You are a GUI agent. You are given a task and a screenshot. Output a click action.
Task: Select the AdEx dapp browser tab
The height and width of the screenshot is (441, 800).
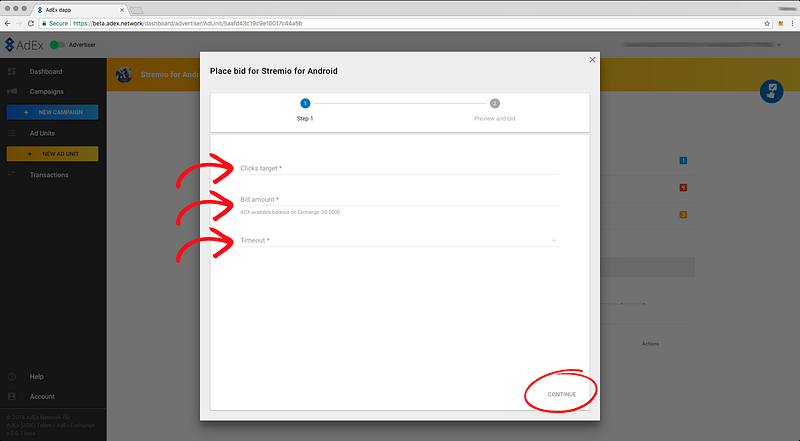coord(80,10)
